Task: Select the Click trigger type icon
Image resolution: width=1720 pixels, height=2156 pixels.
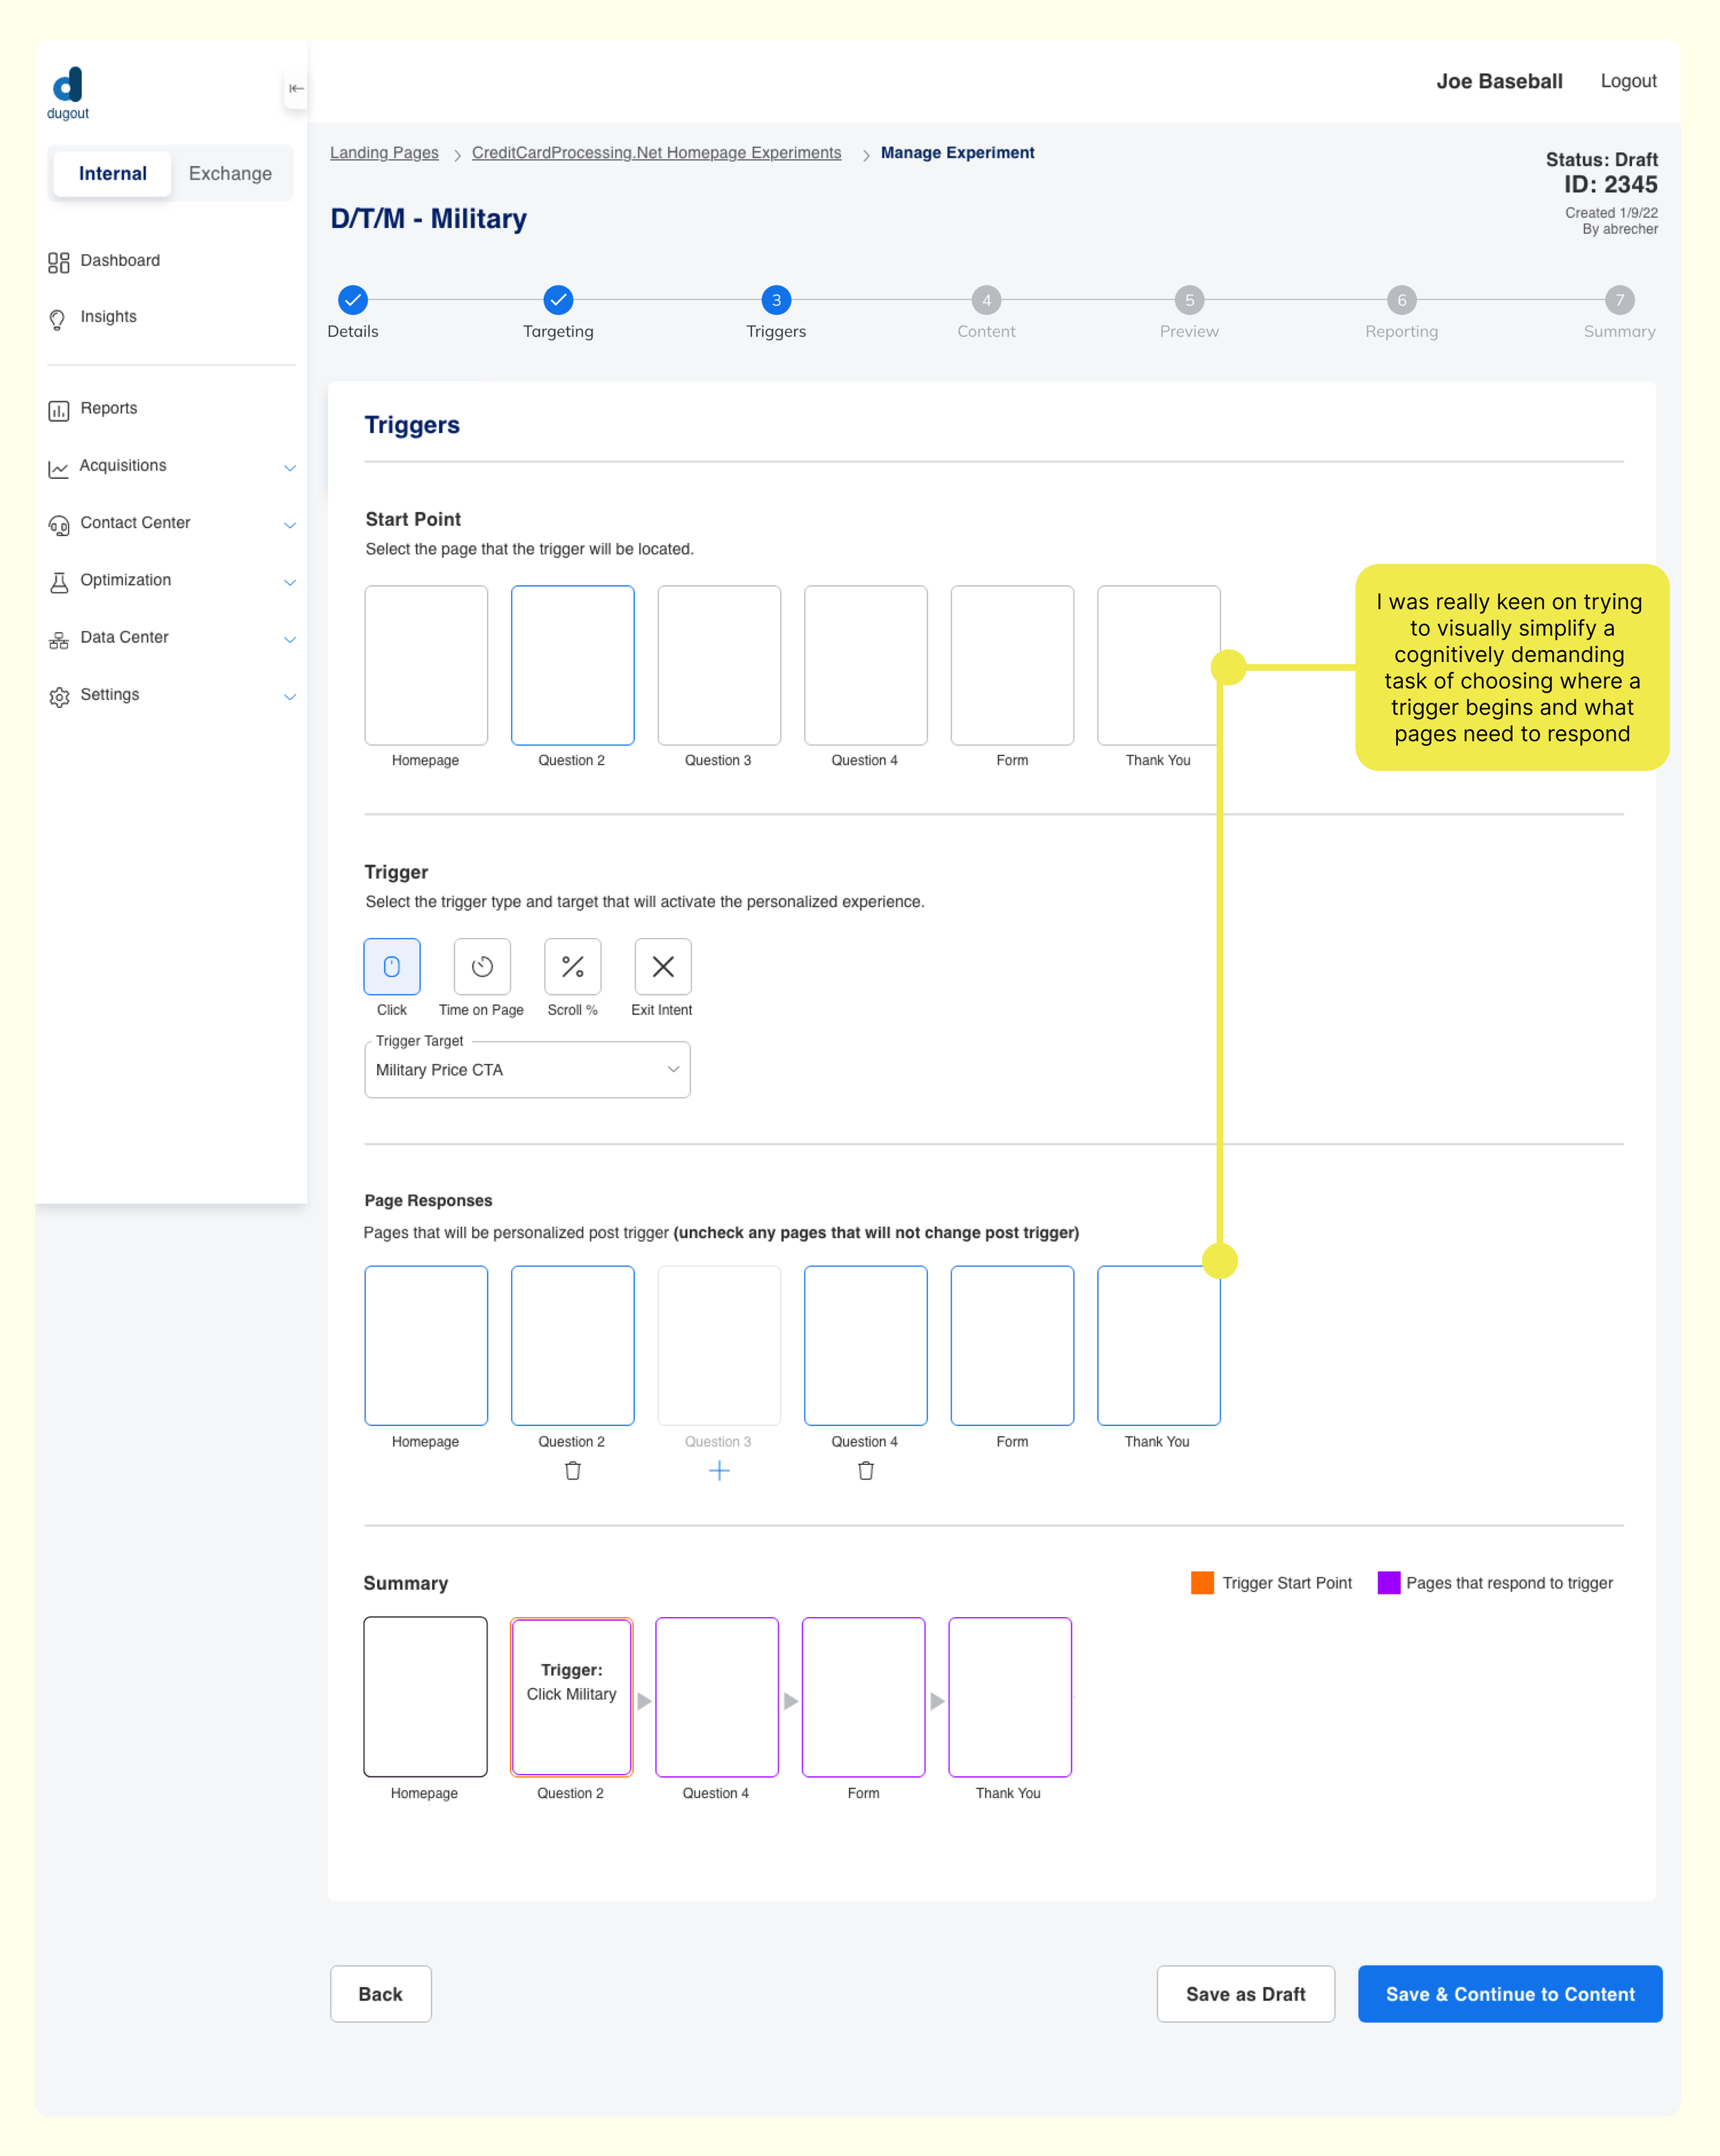Action: point(391,966)
